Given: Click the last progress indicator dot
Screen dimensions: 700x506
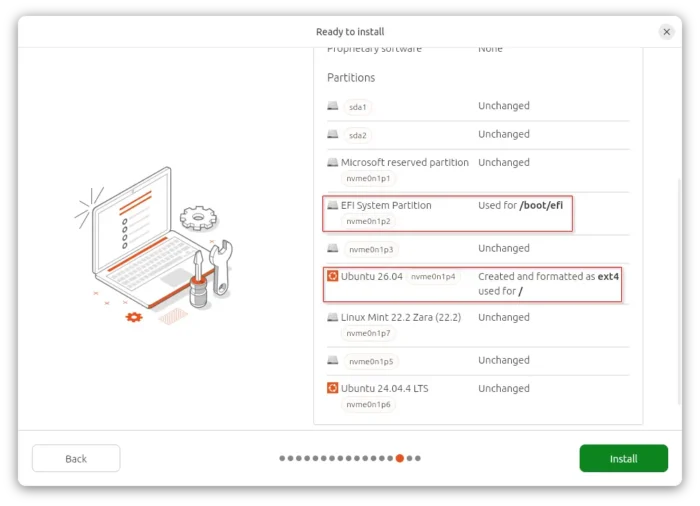Looking at the screenshot, I should tap(417, 458).
